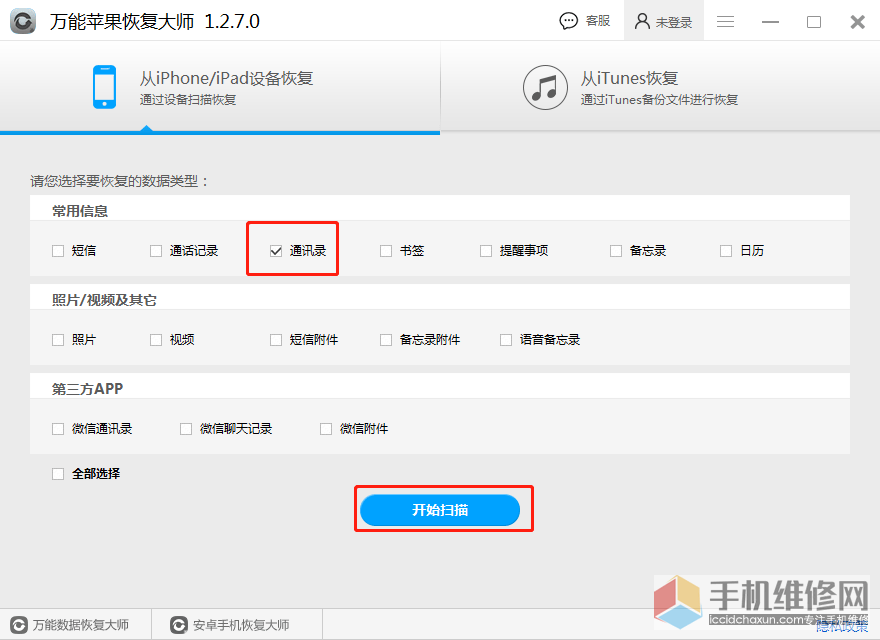Maximize the recovery app window
Viewport: 880px width, 640px height.
(814, 22)
